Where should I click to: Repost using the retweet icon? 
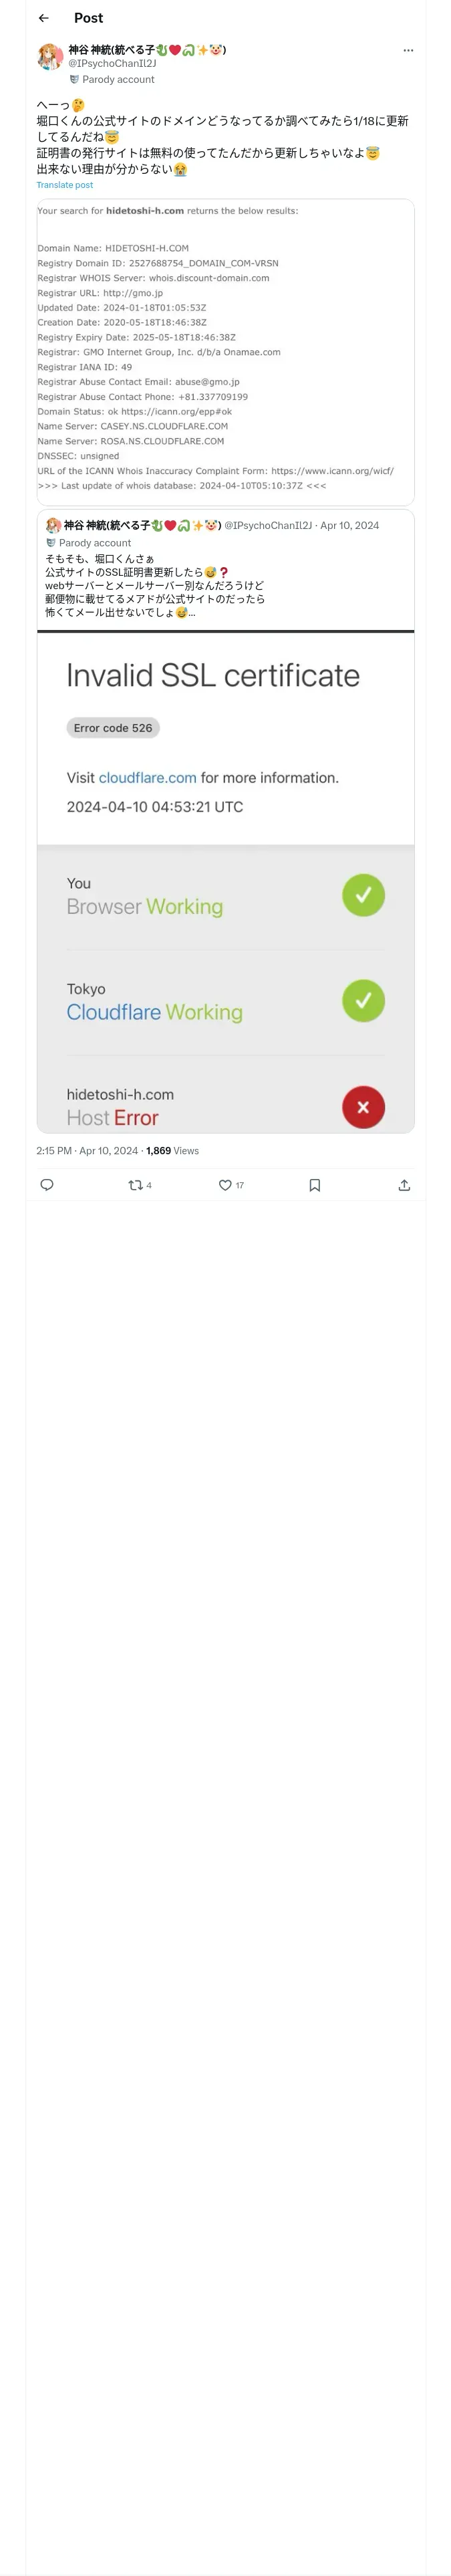pyautogui.click(x=140, y=1185)
